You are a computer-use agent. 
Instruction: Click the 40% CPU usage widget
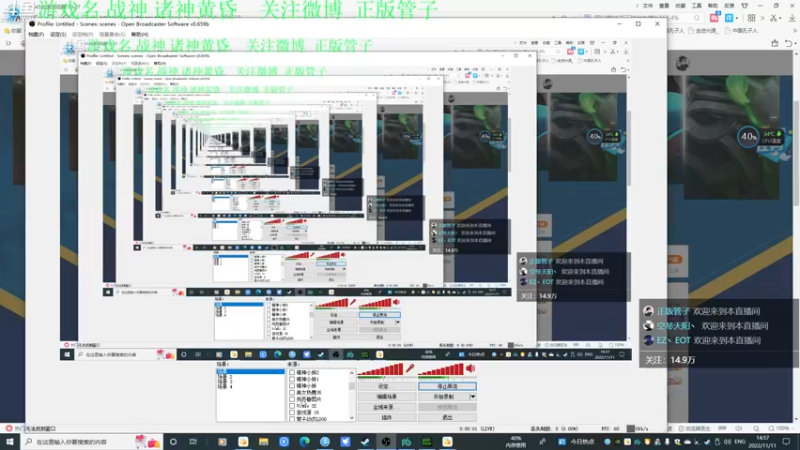pyautogui.click(x=748, y=137)
